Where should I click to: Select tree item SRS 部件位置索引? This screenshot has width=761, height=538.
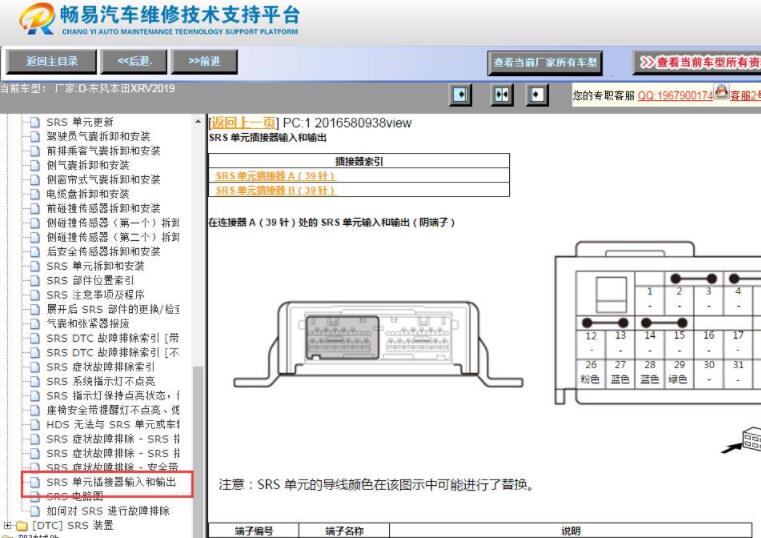click(x=90, y=280)
